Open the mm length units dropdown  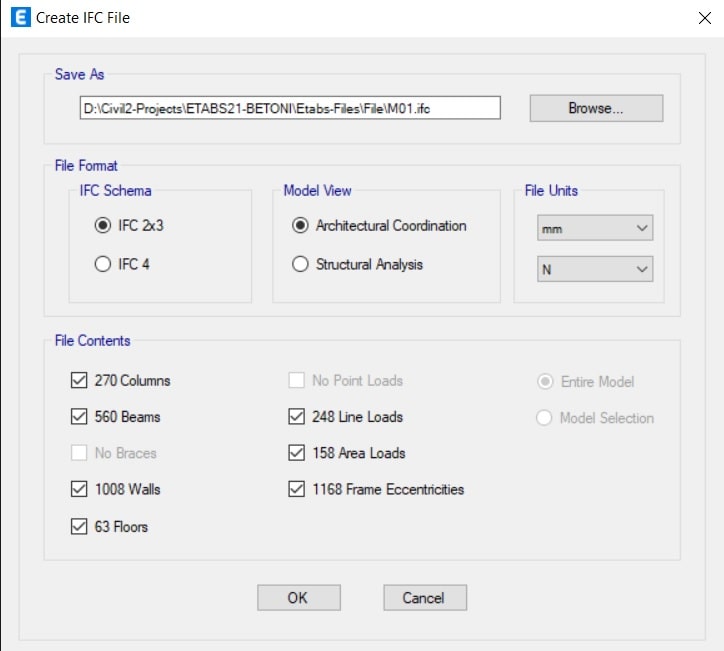[595, 229]
